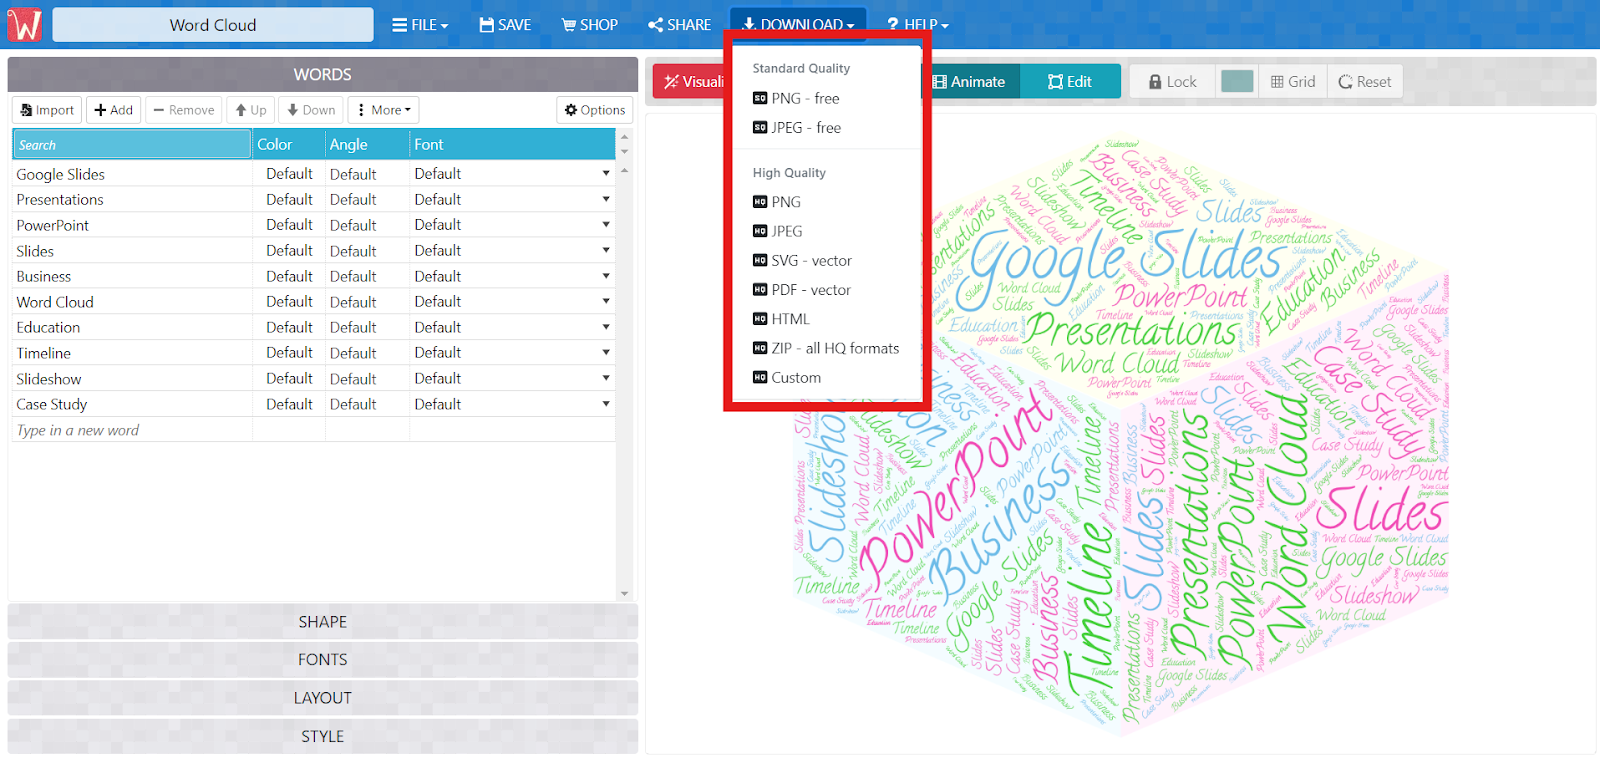Click the Remove word button
The height and width of the screenshot is (758, 1600).
coord(184,110)
